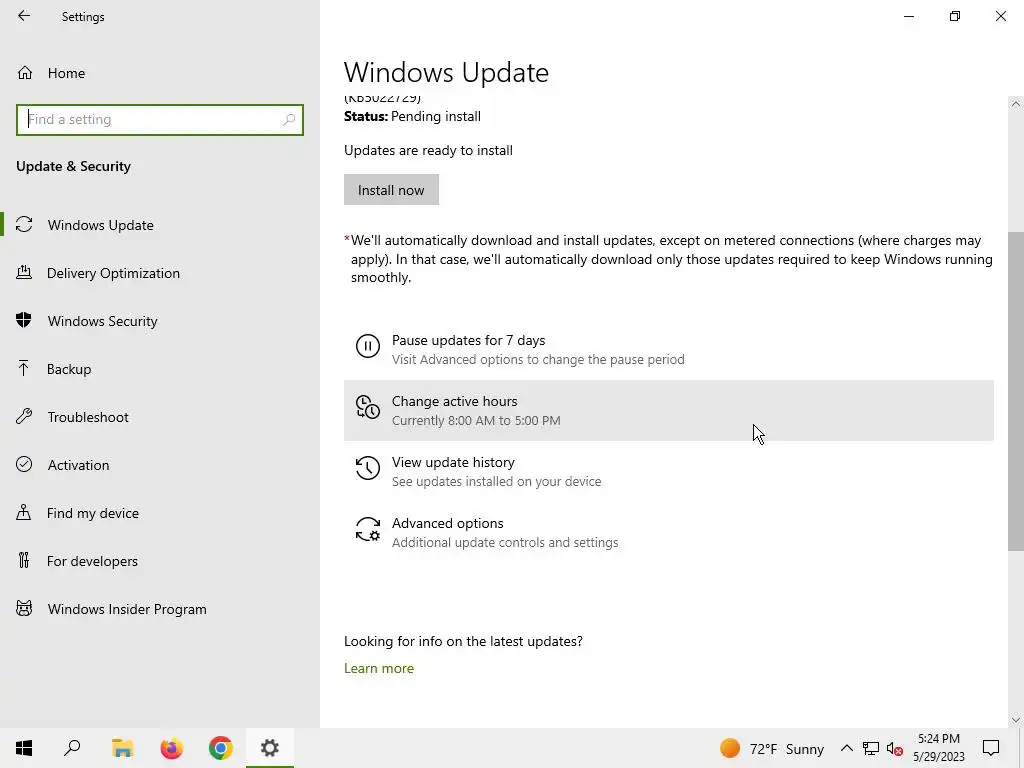
Task: Click the For developers tools icon
Action: [x=24, y=560]
